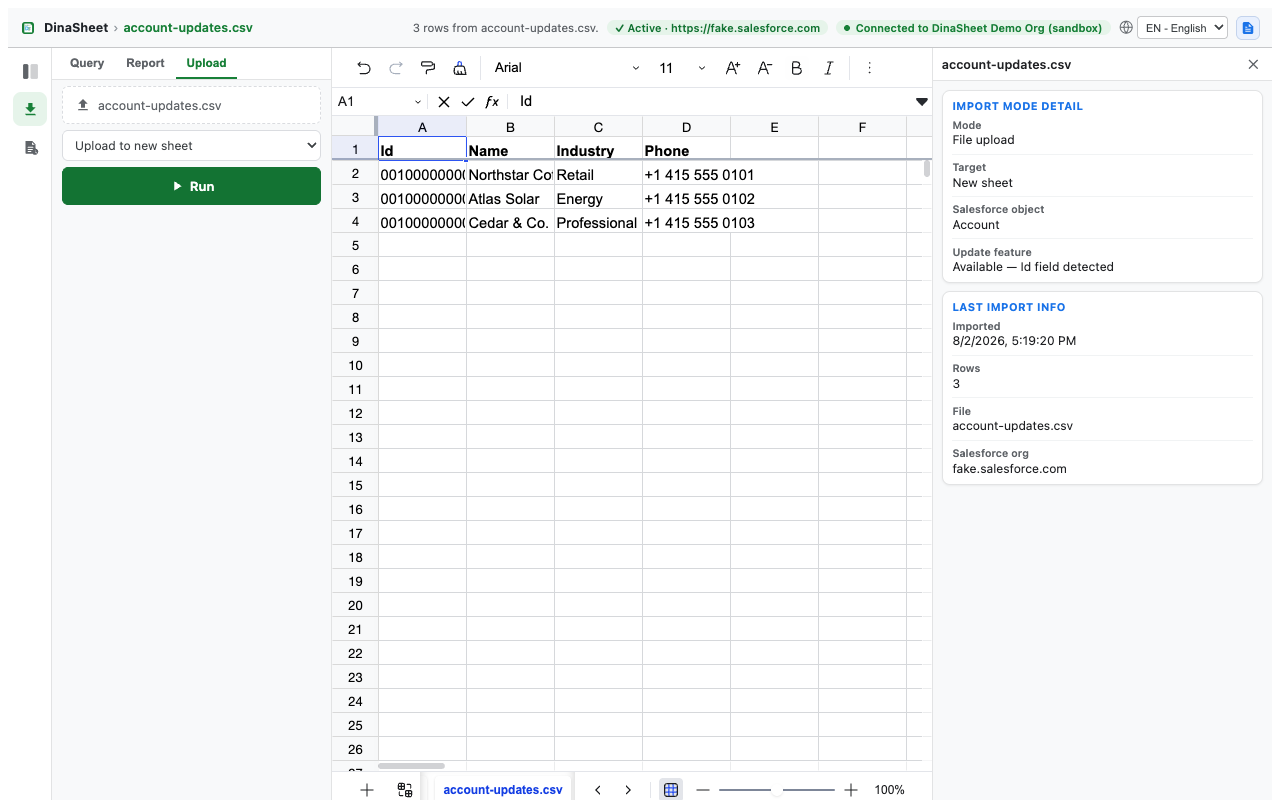Add a new sheet with plus icon
Screen dimensions: 1280x800
click(x=367, y=789)
